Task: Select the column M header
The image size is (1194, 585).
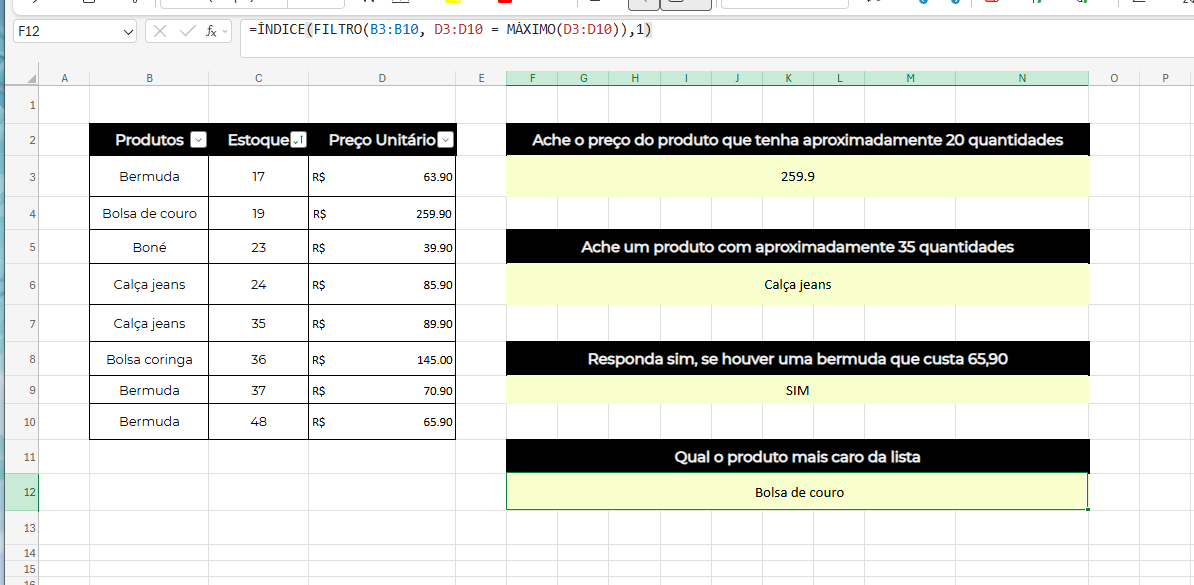Action: (x=910, y=78)
